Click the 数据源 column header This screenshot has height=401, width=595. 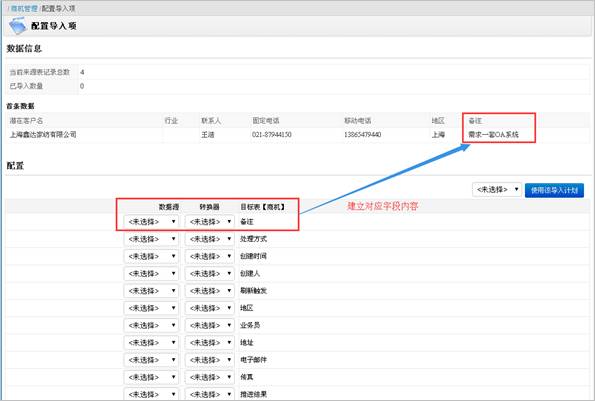169,207
